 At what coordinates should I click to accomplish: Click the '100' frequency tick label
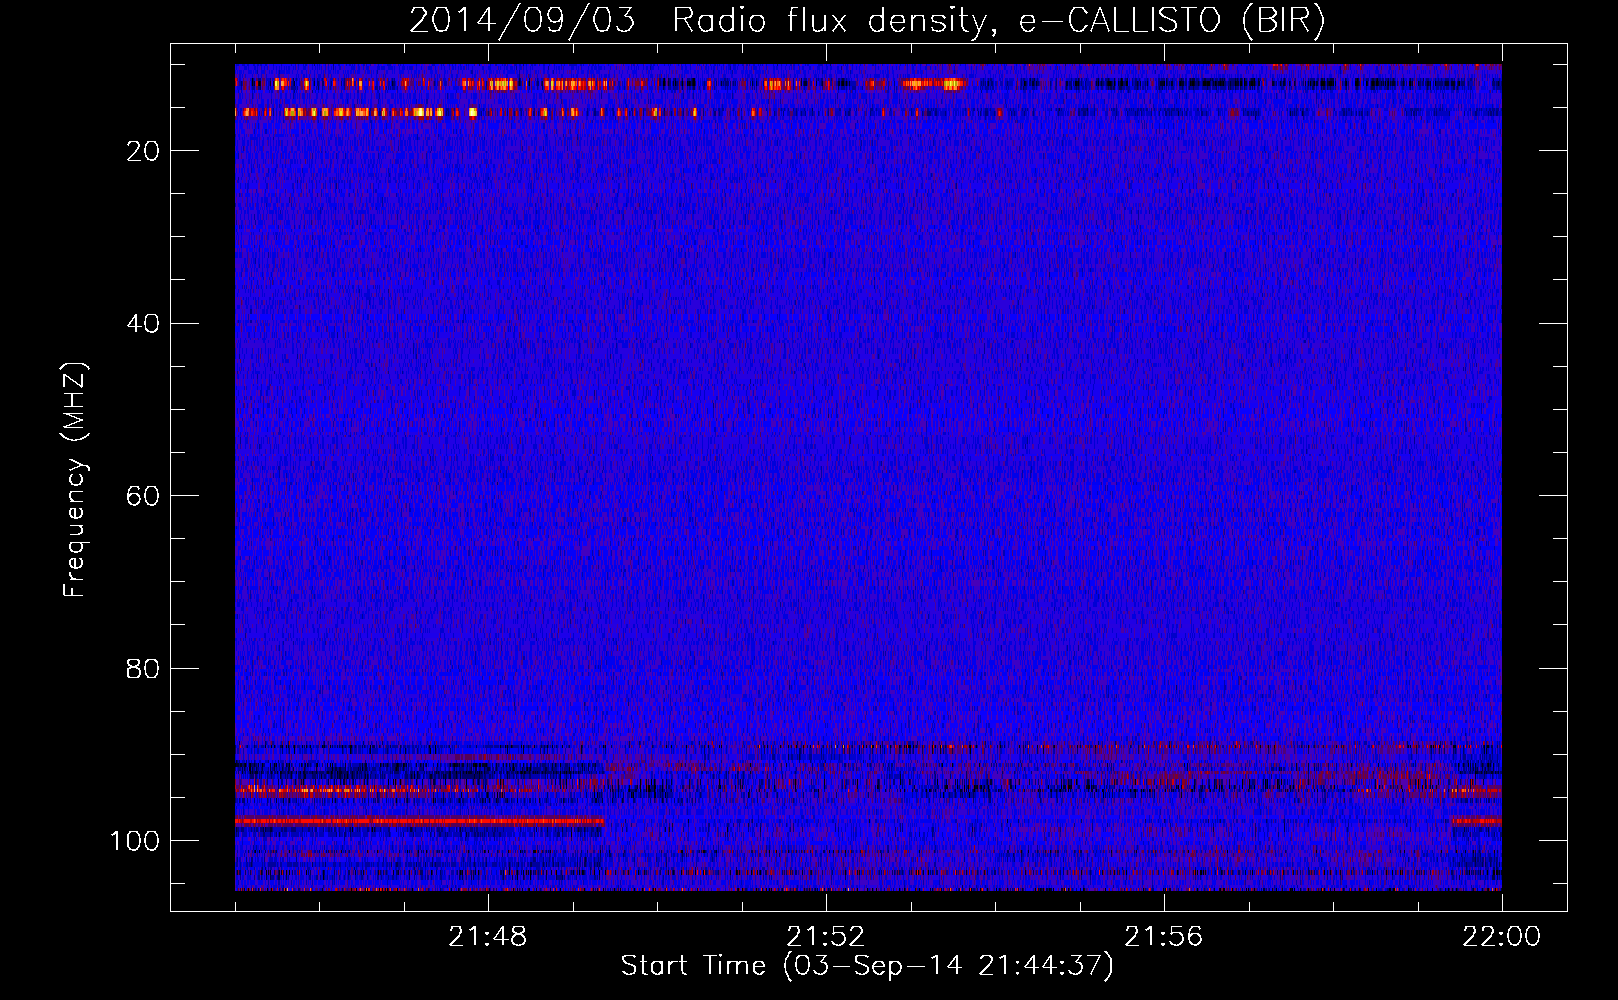pos(135,841)
